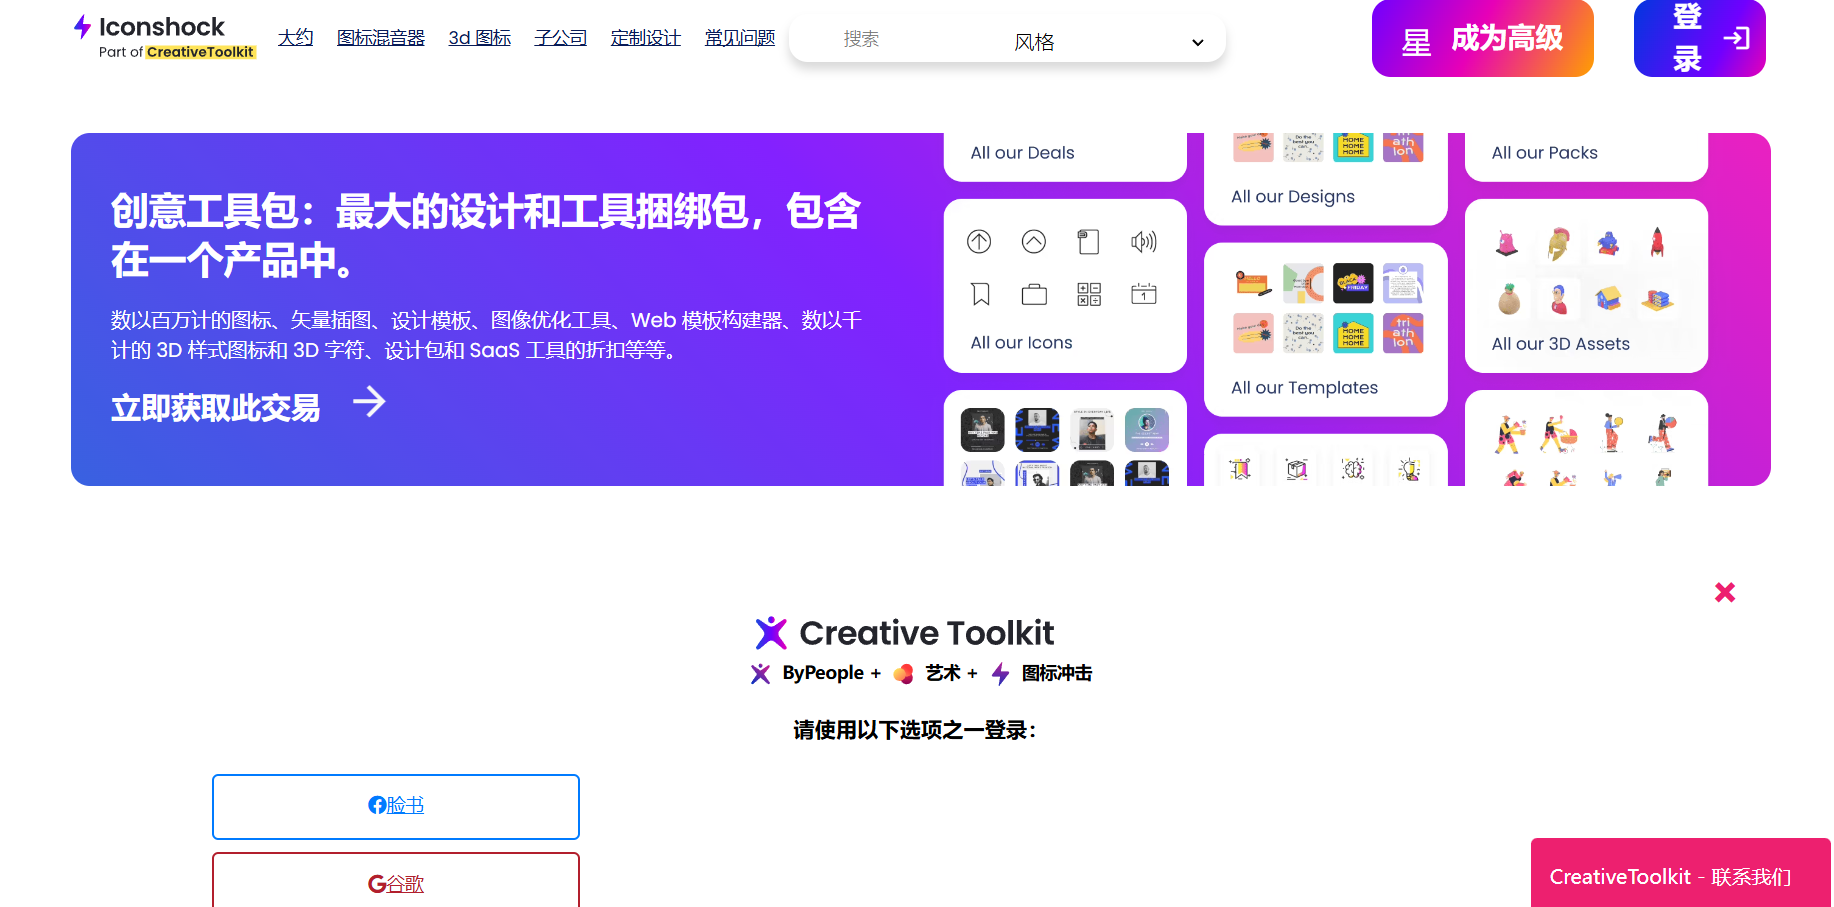
Task: Open the All our Designs card
Action: tap(1326, 178)
